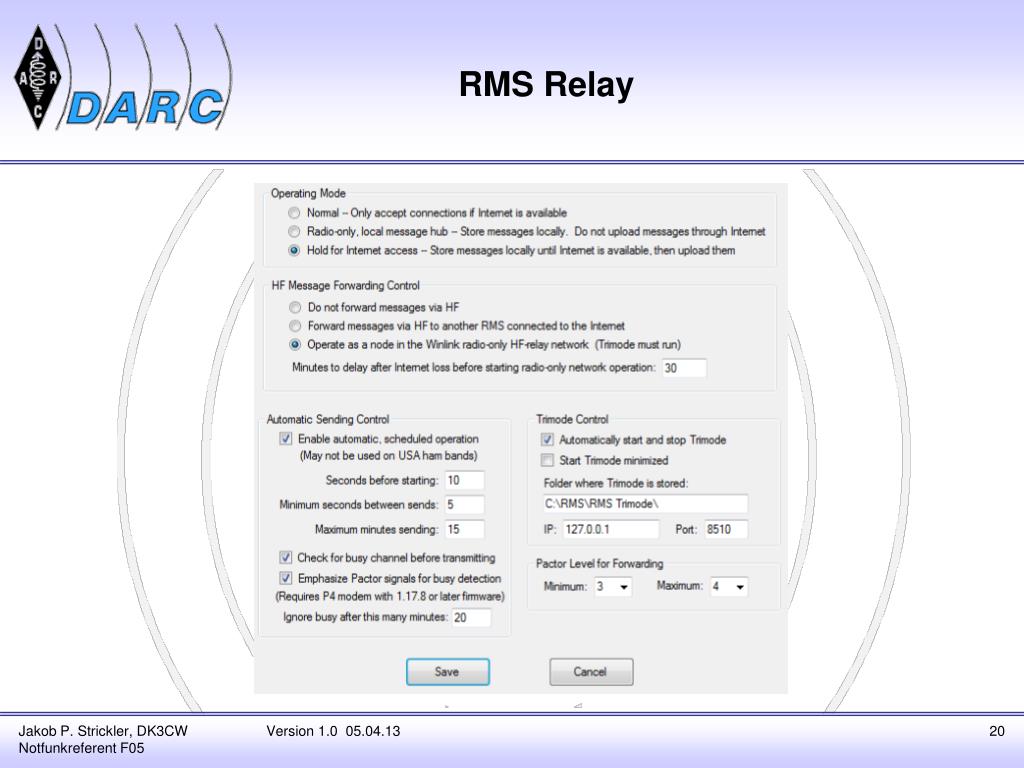1024x768 pixels.
Task: Click the RMS Relay slide title
Action: (546, 84)
